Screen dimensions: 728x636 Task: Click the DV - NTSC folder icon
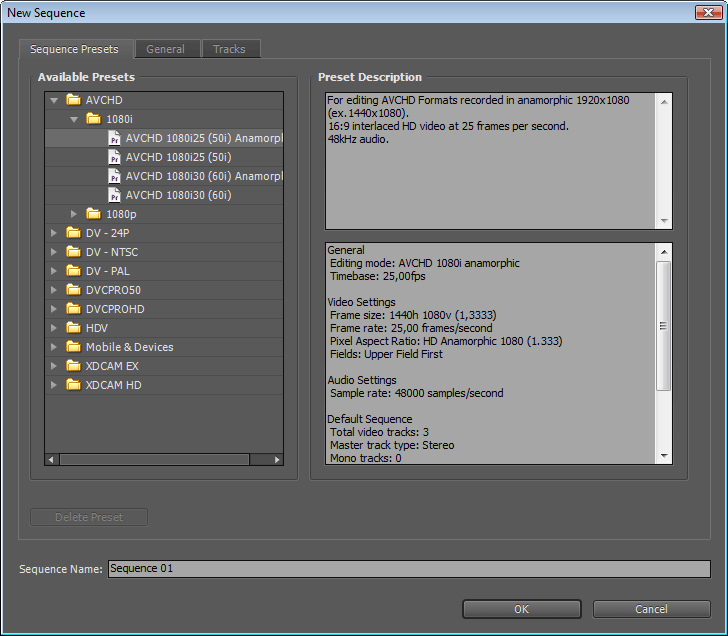coord(73,252)
